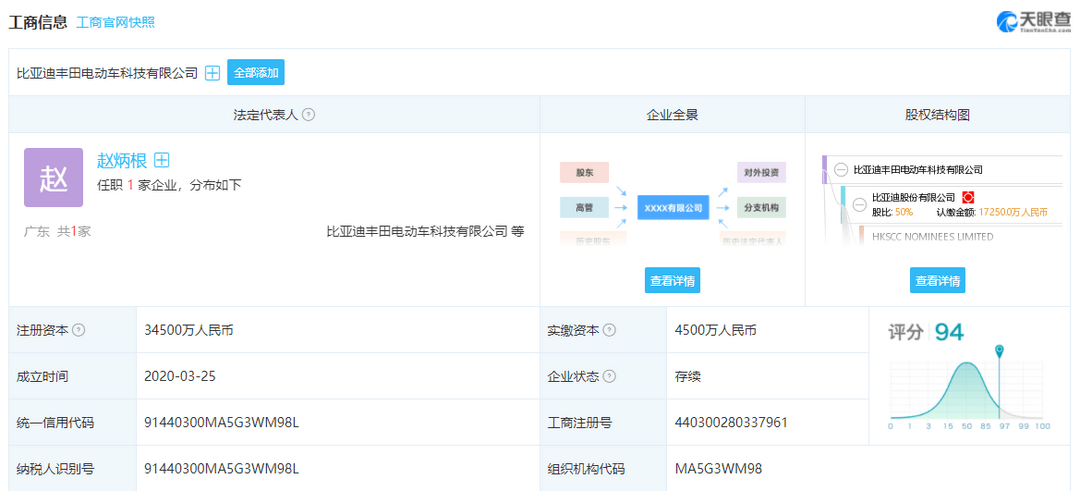This screenshot has width=1080, height=491.
Task: Click the score marker pin on chart
Action: tap(999, 351)
